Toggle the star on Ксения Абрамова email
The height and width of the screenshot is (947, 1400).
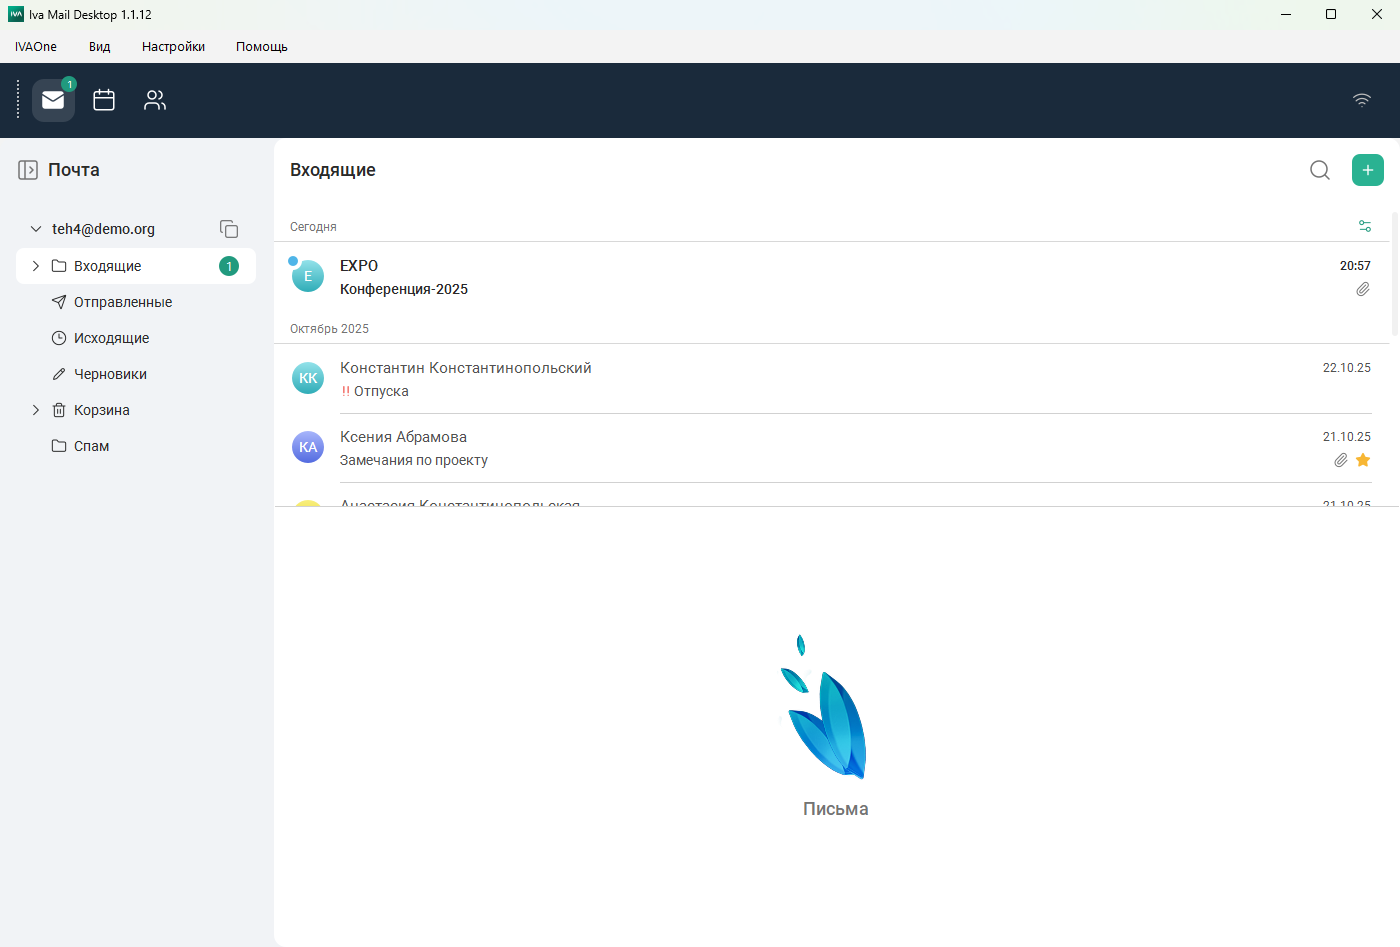(x=1363, y=460)
